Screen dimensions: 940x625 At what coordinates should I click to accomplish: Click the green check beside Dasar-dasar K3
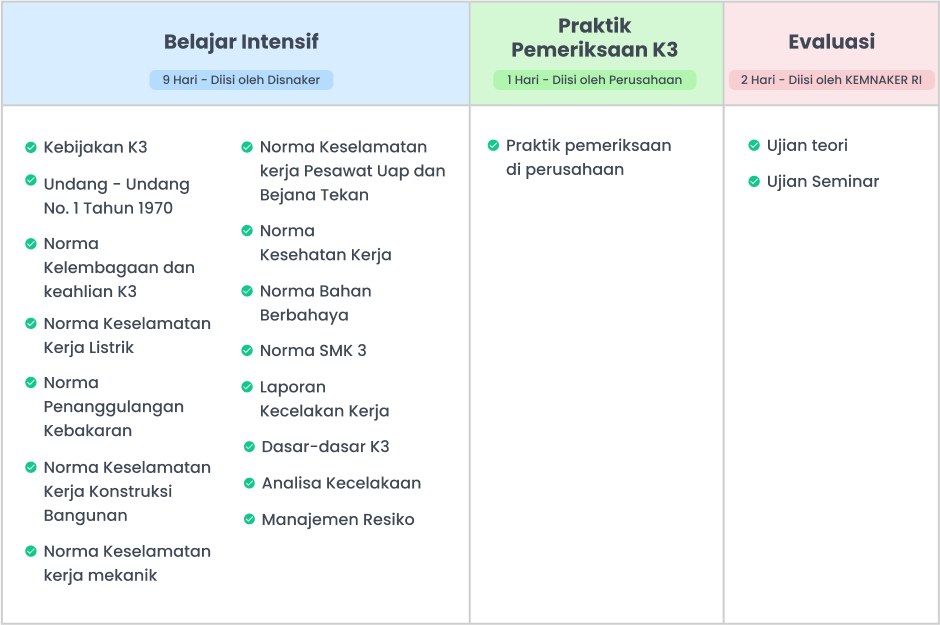[250, 447]
